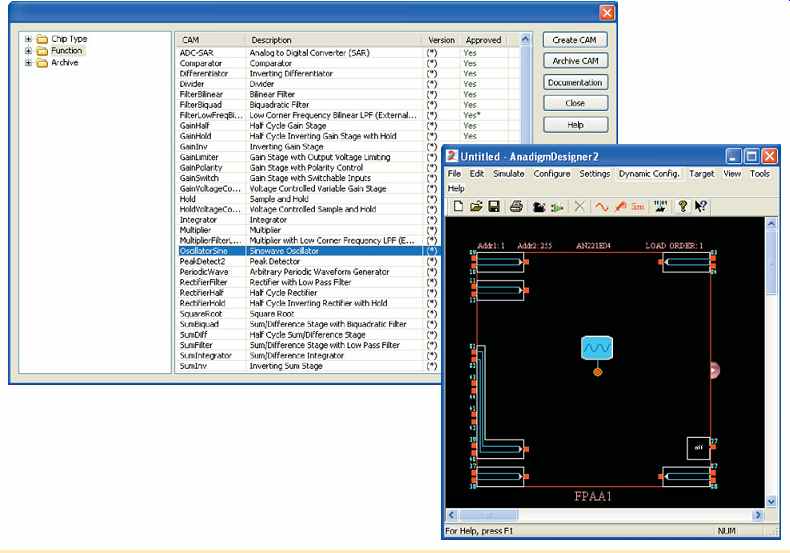Screen dimensions: 790x553
Task: Select the OscillatorSine row
Action: (x=308, y=251)
